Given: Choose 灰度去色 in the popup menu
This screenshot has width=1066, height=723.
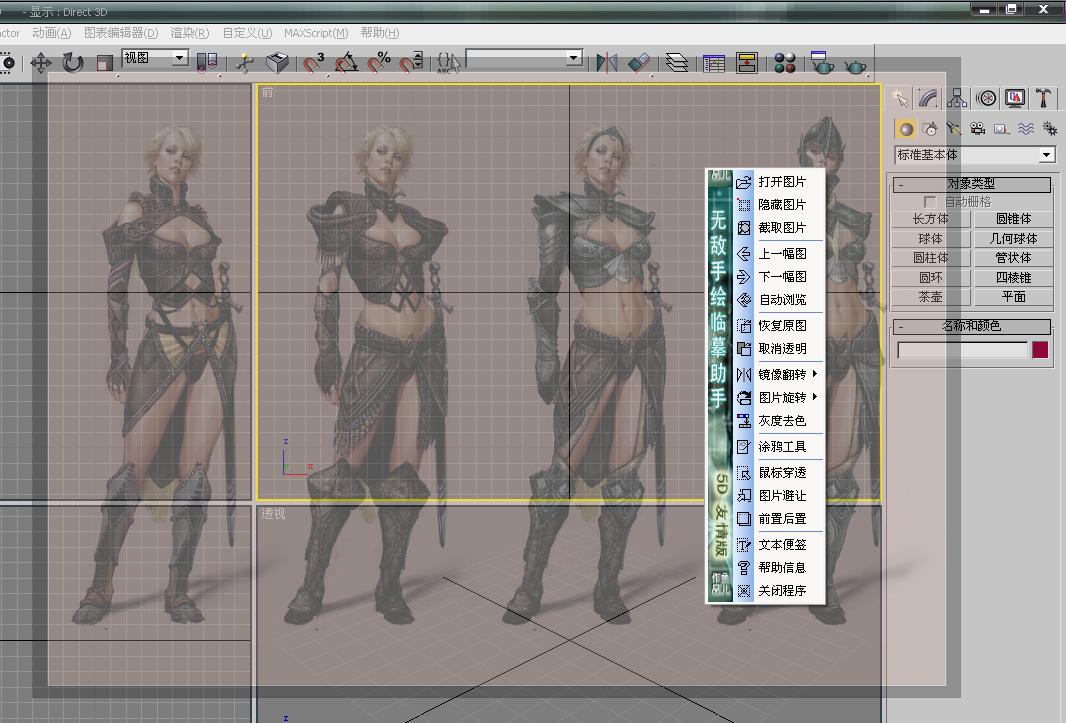Looking at the screenshot, I should click(779, 420).
